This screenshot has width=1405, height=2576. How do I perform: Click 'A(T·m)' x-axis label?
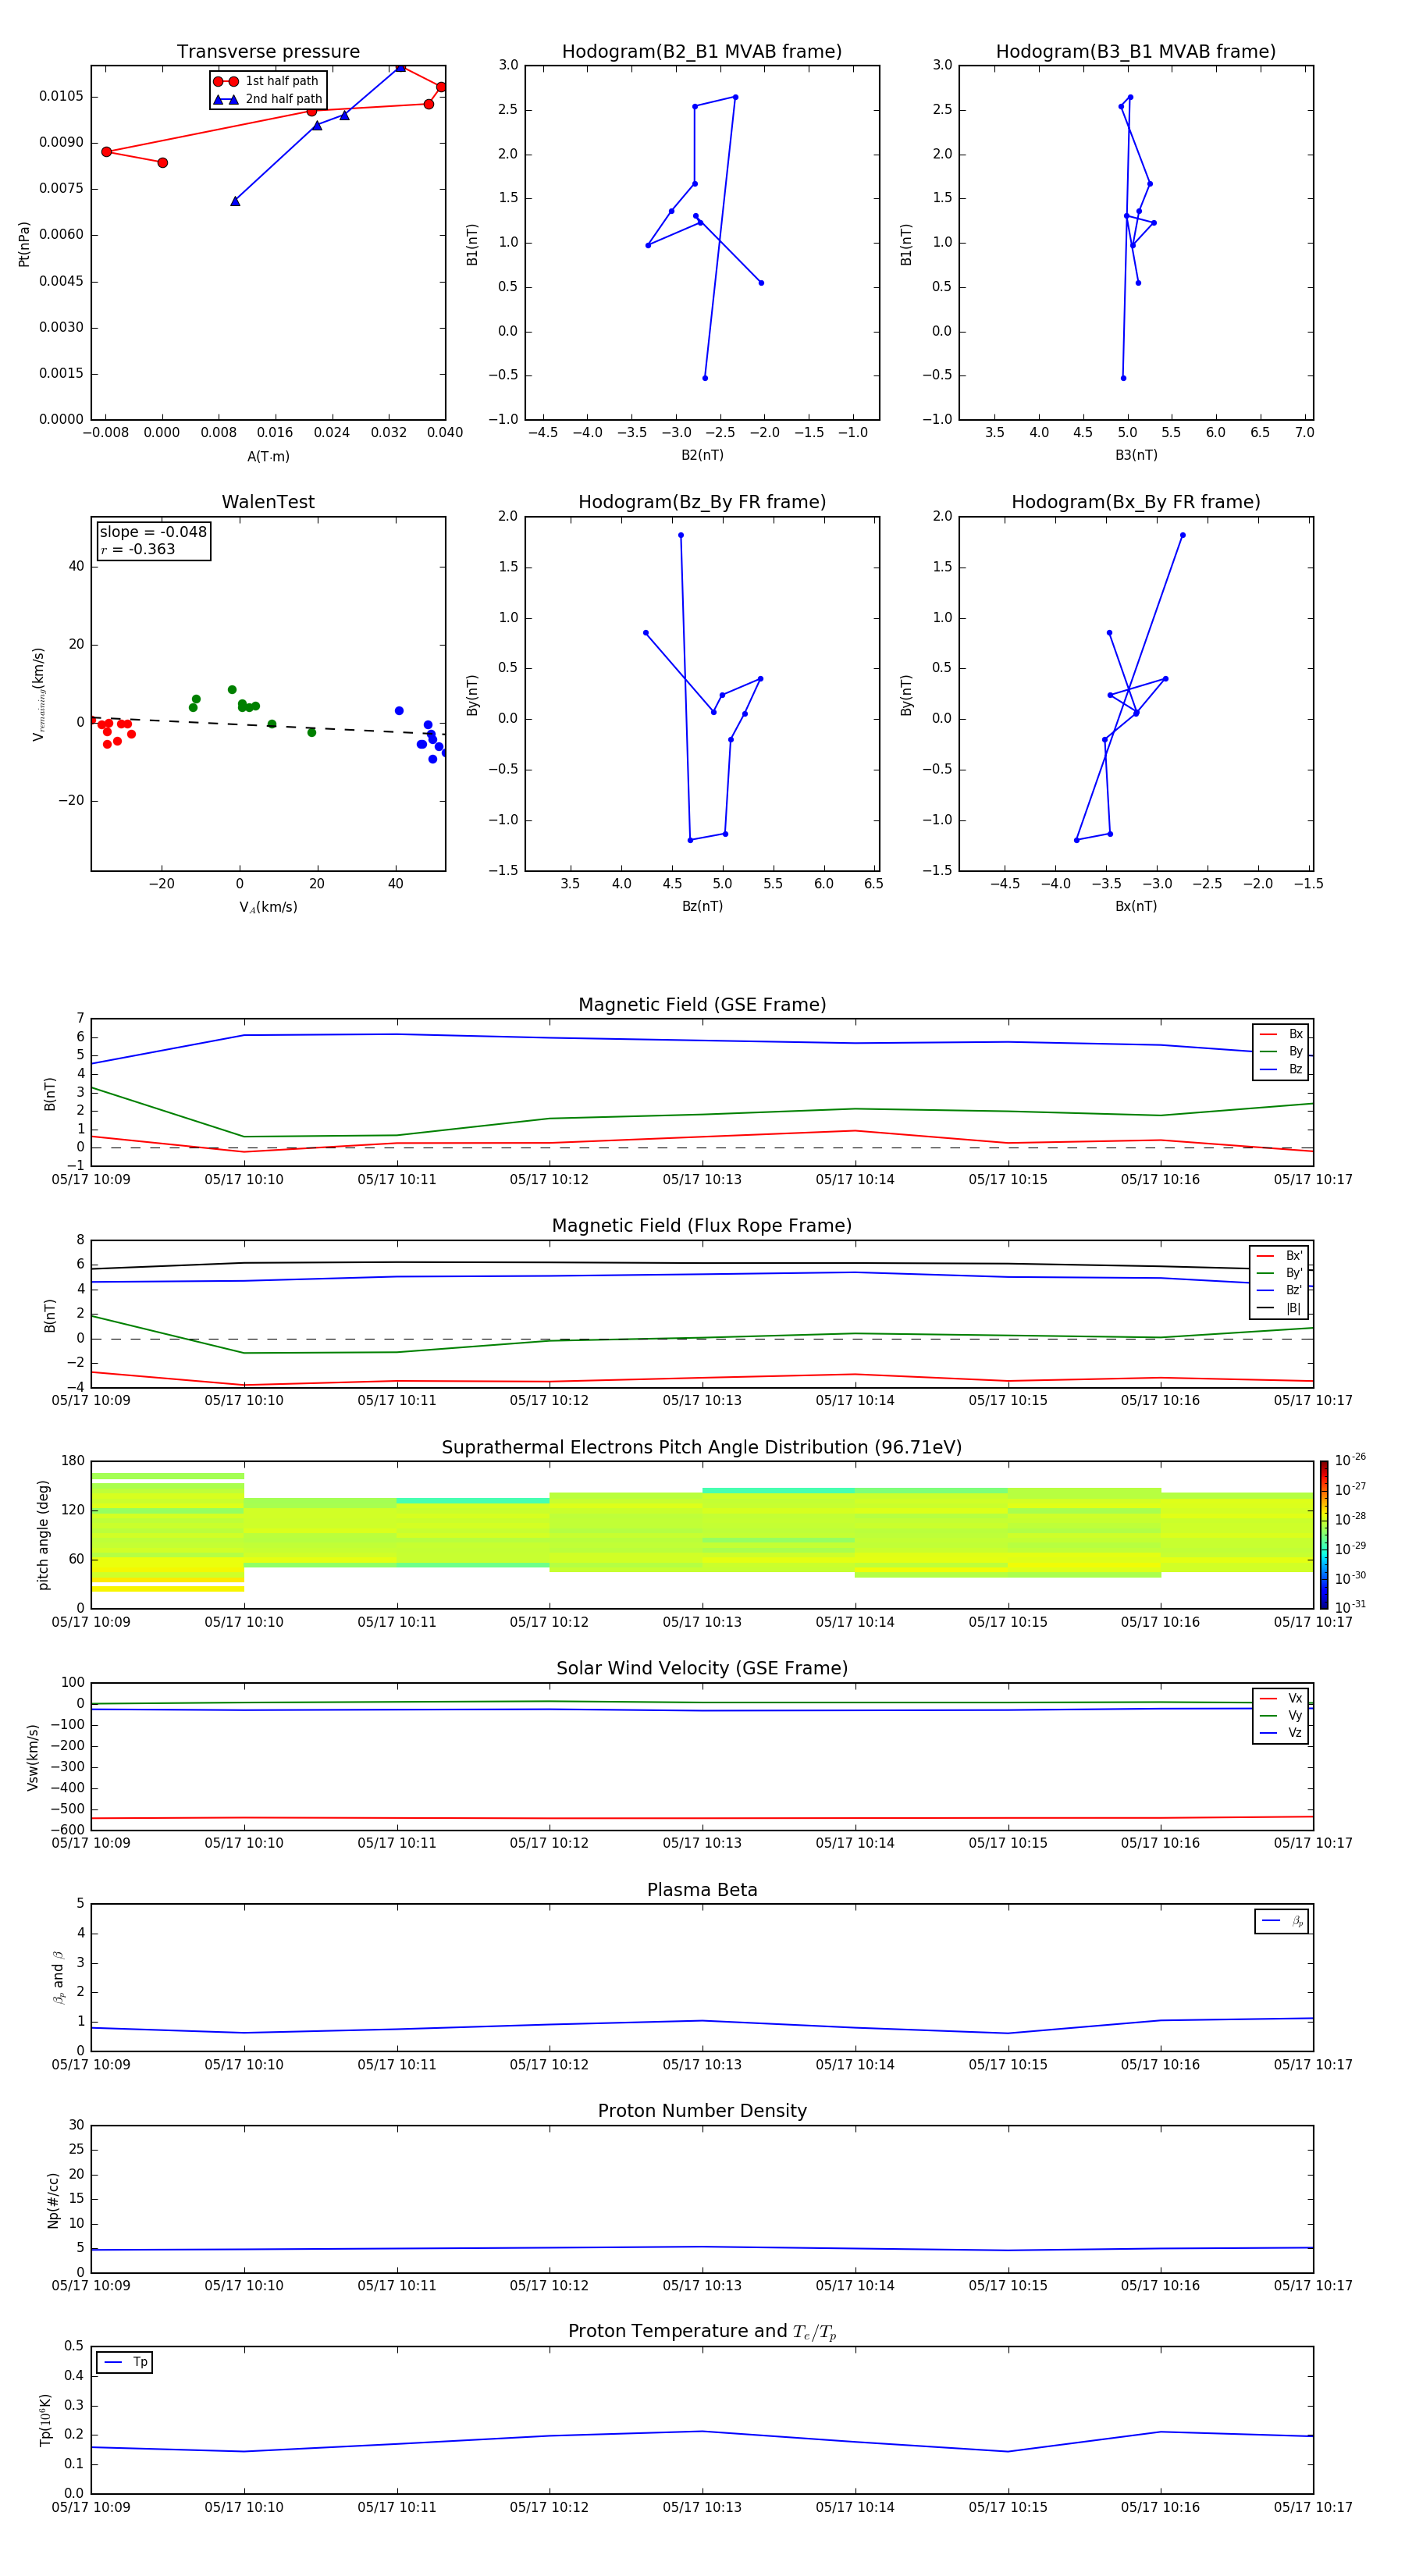pos(268,456)
